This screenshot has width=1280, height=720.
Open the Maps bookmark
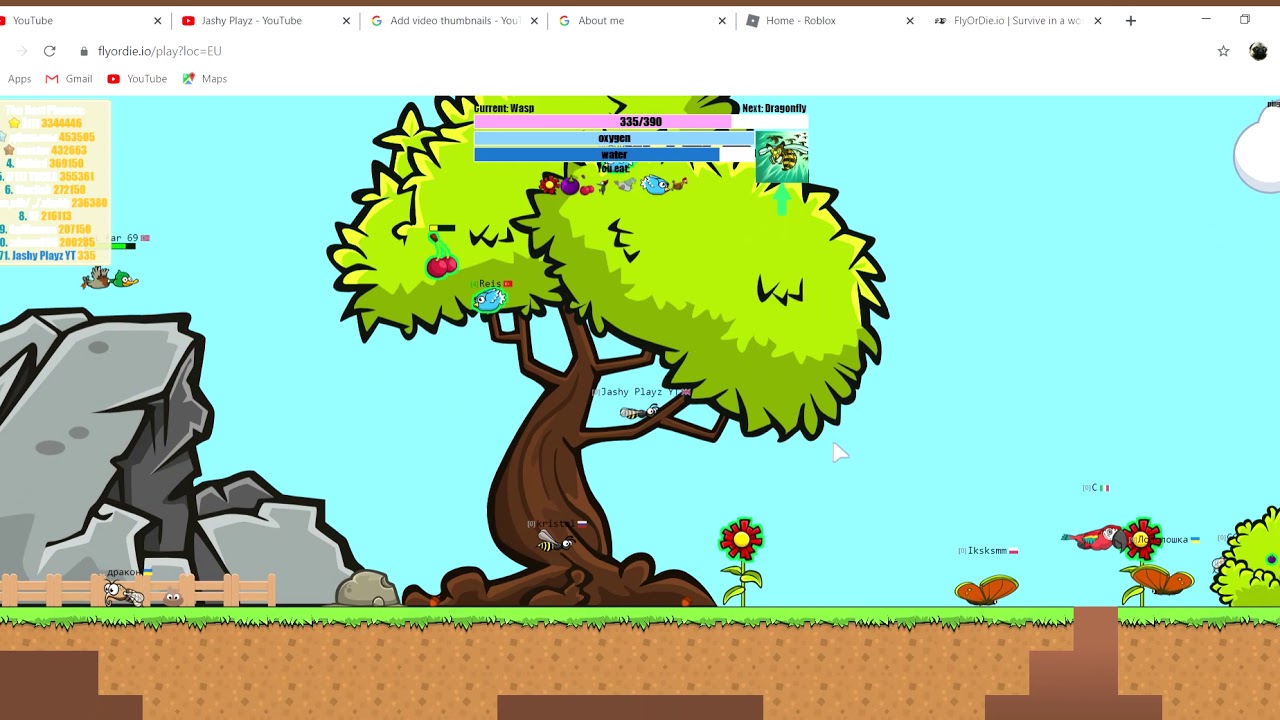(x=205, y=79)
